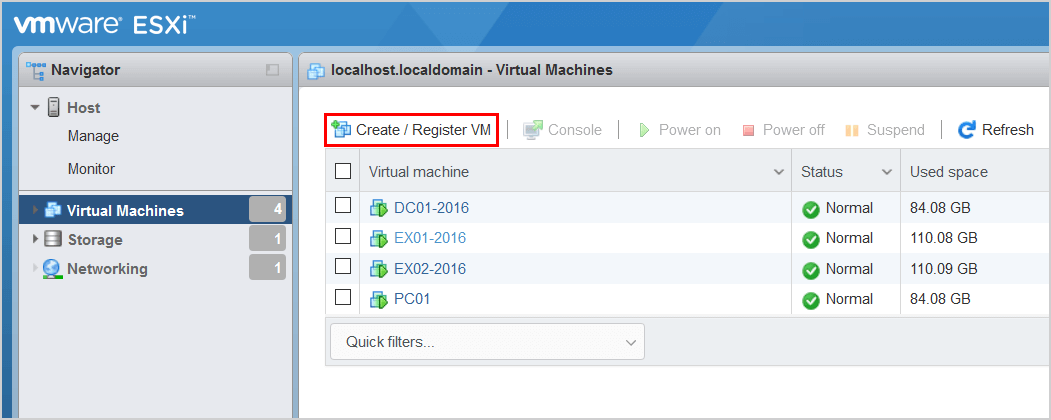Click the Virtual Machines navigator icon
Viewport: 1051px width, 420px height.
tap(53, 210)
